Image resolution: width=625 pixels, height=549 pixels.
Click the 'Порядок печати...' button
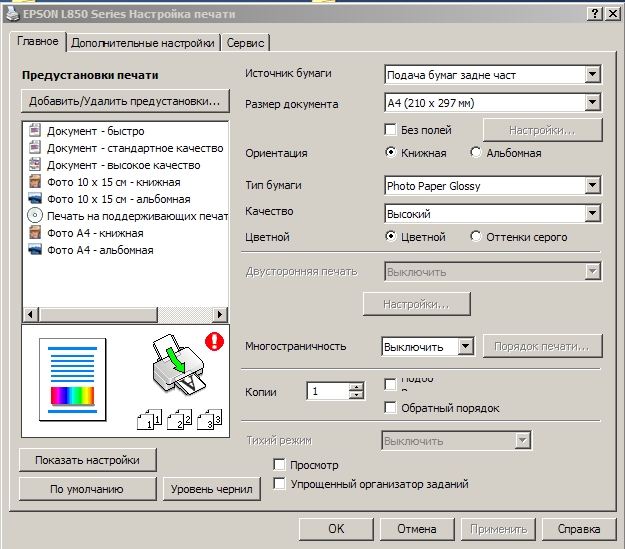542,346
